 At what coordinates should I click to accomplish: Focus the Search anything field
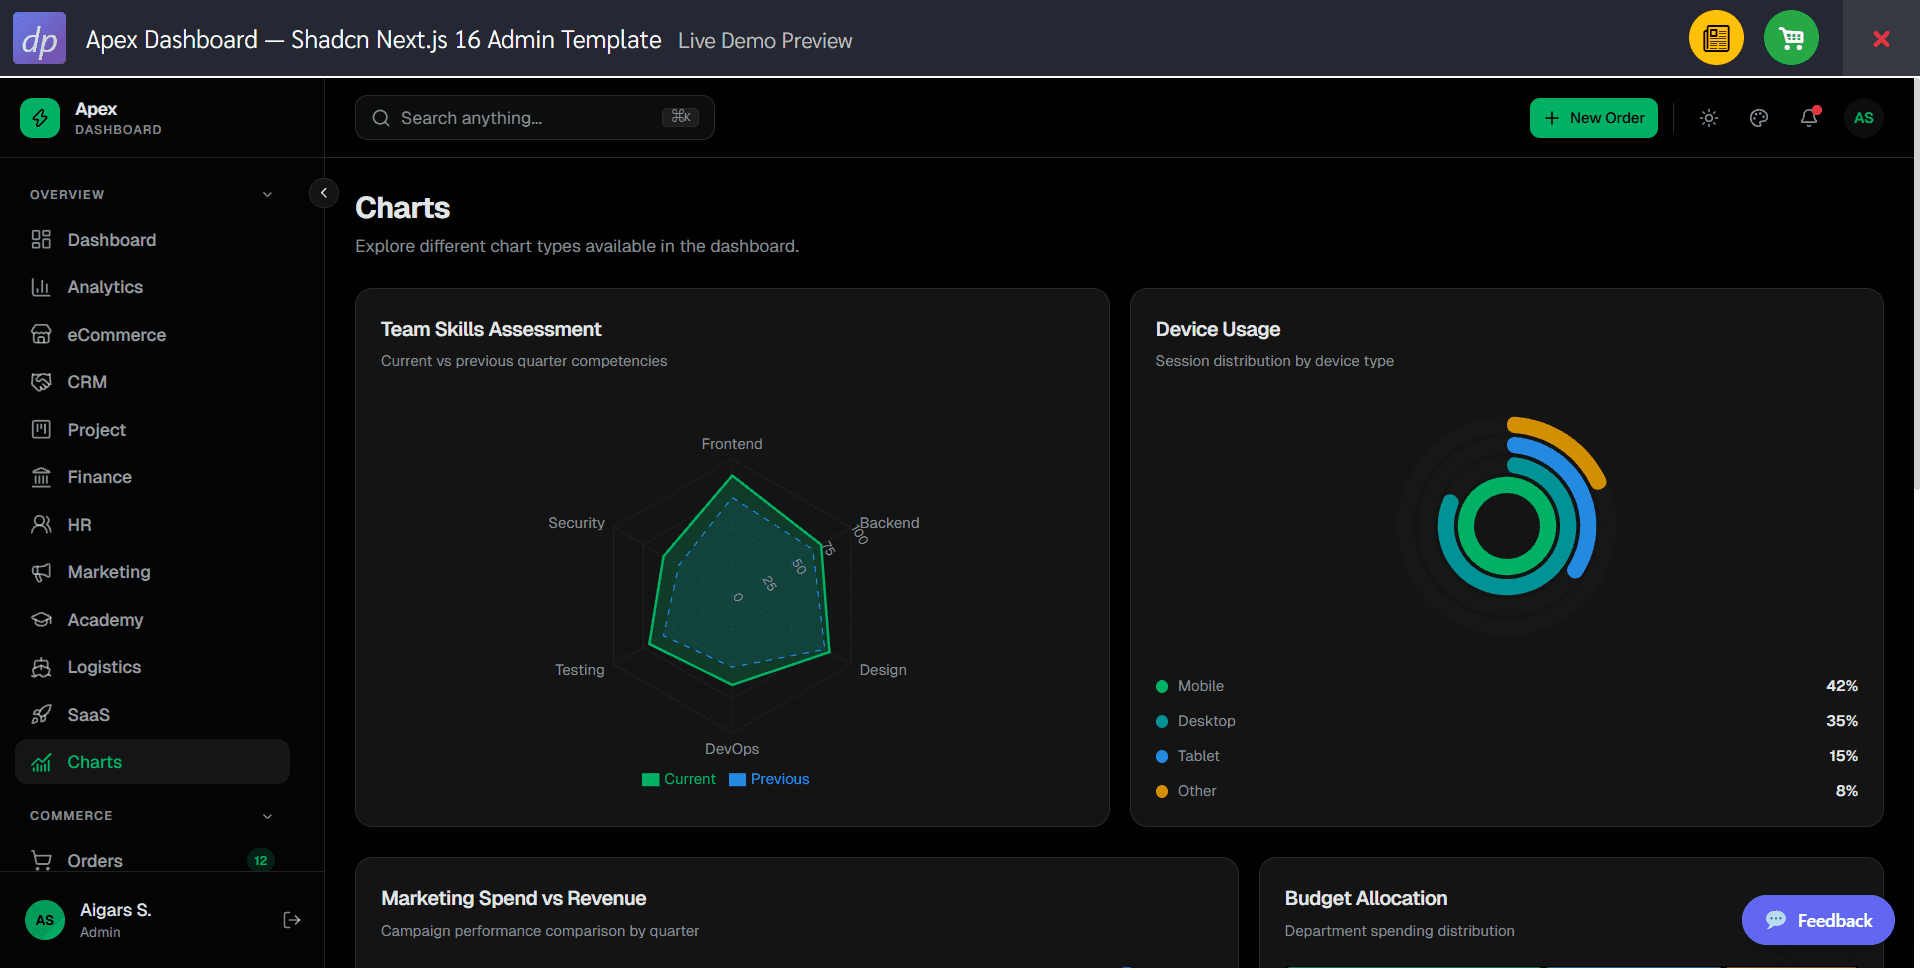tap(535, 118)
